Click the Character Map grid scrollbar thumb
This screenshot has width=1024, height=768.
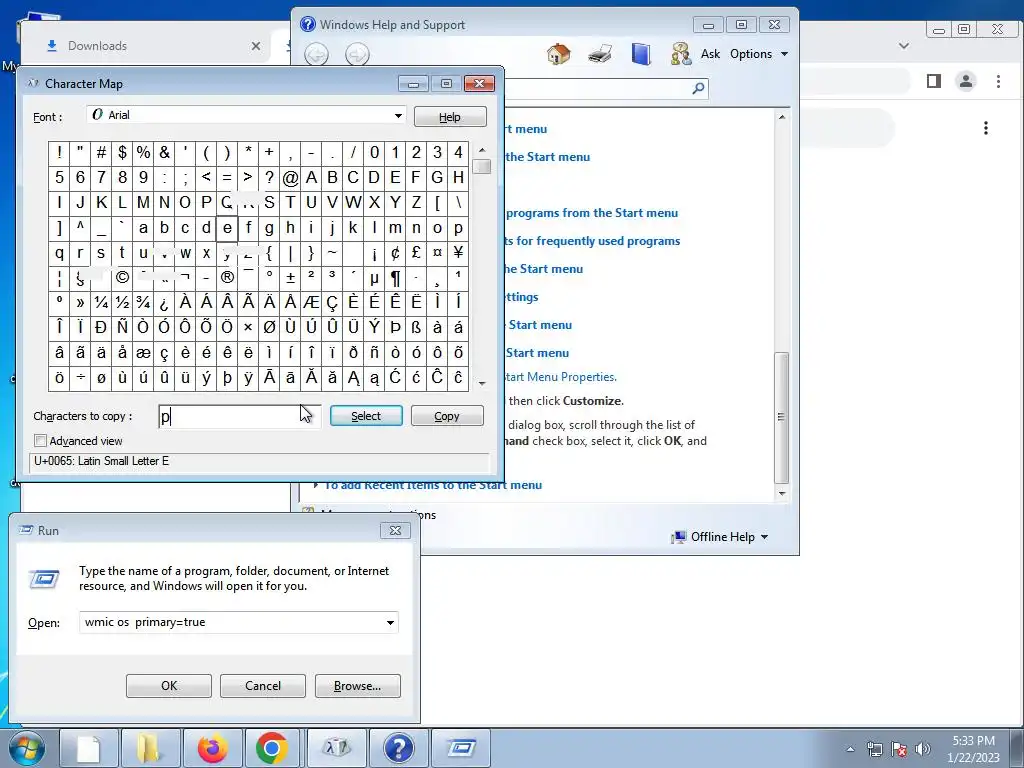pyautogui.click(x=482, y=167)
